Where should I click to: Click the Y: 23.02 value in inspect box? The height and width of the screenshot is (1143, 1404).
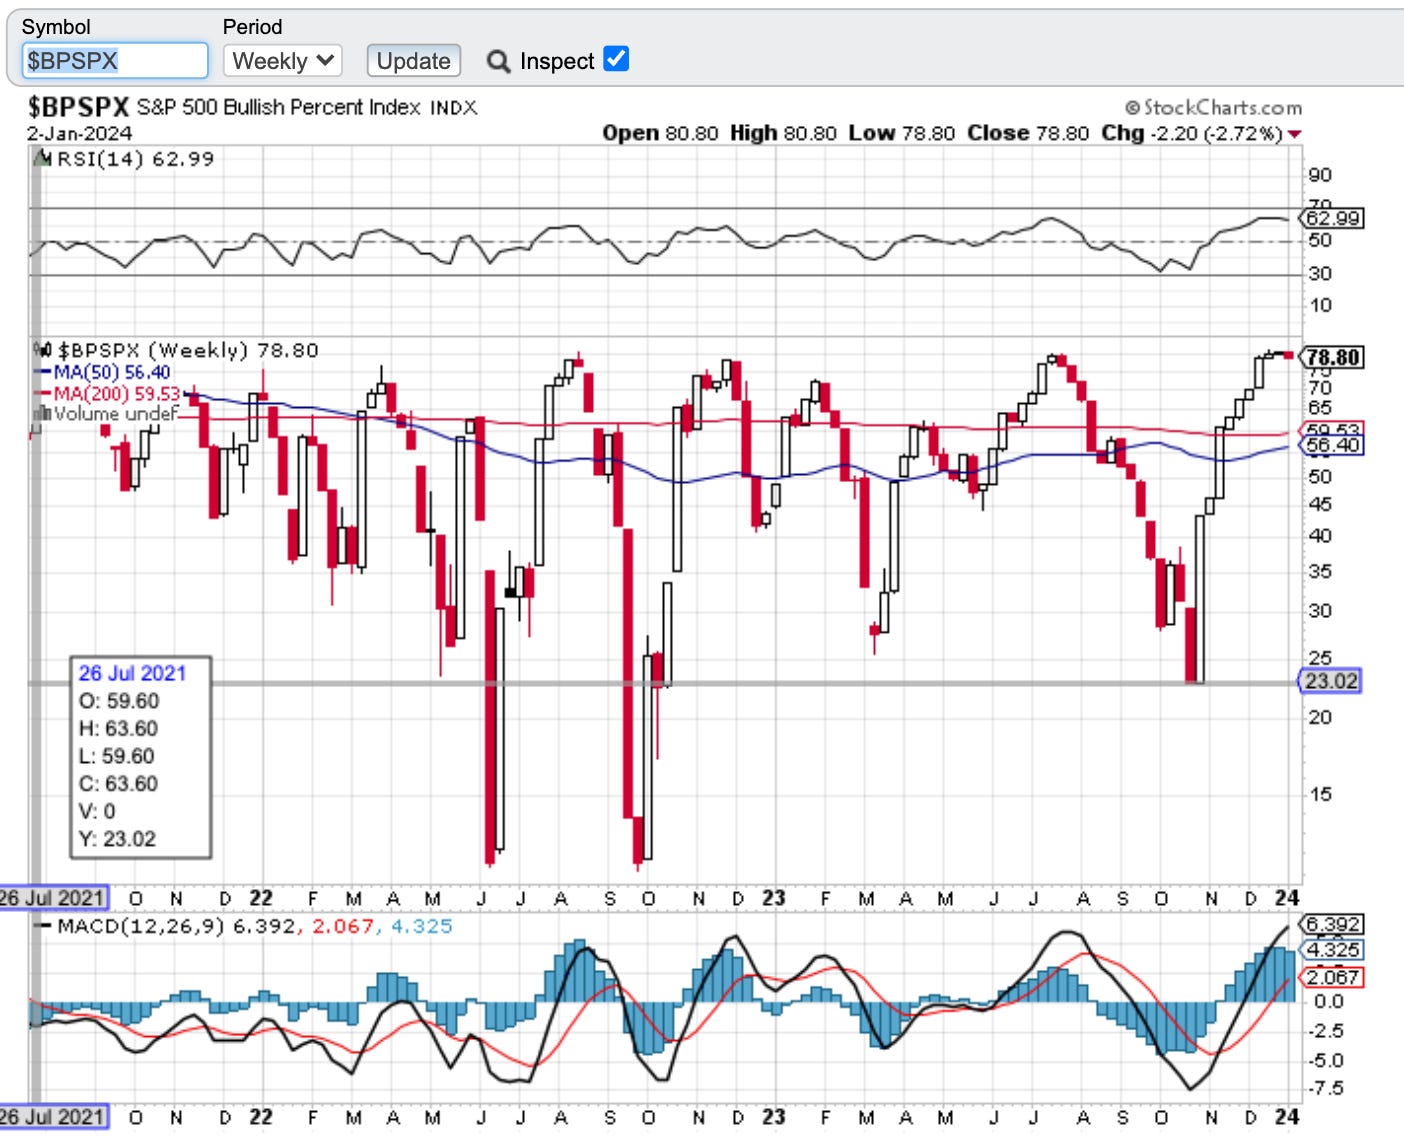[x=117, y=838]
